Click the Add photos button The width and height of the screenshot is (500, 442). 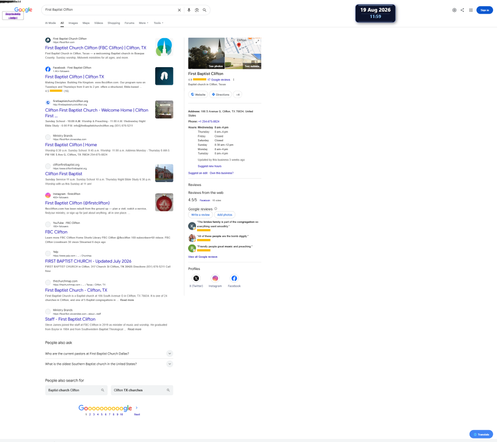pos(224,215)
